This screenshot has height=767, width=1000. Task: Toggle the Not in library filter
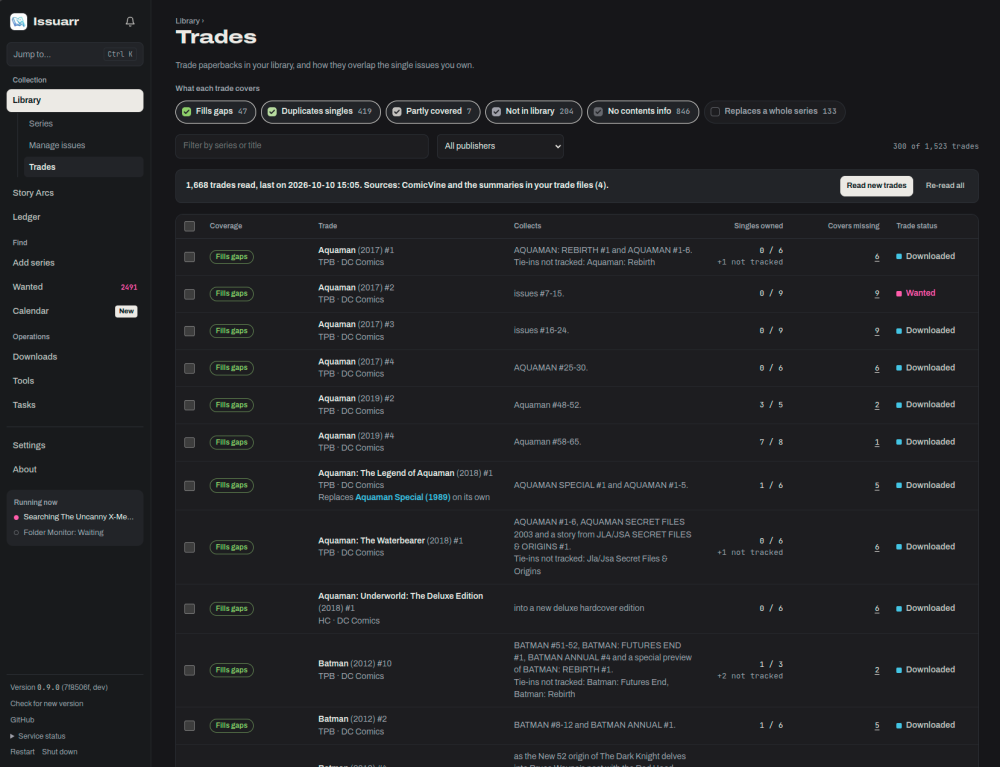pos(533,112)
